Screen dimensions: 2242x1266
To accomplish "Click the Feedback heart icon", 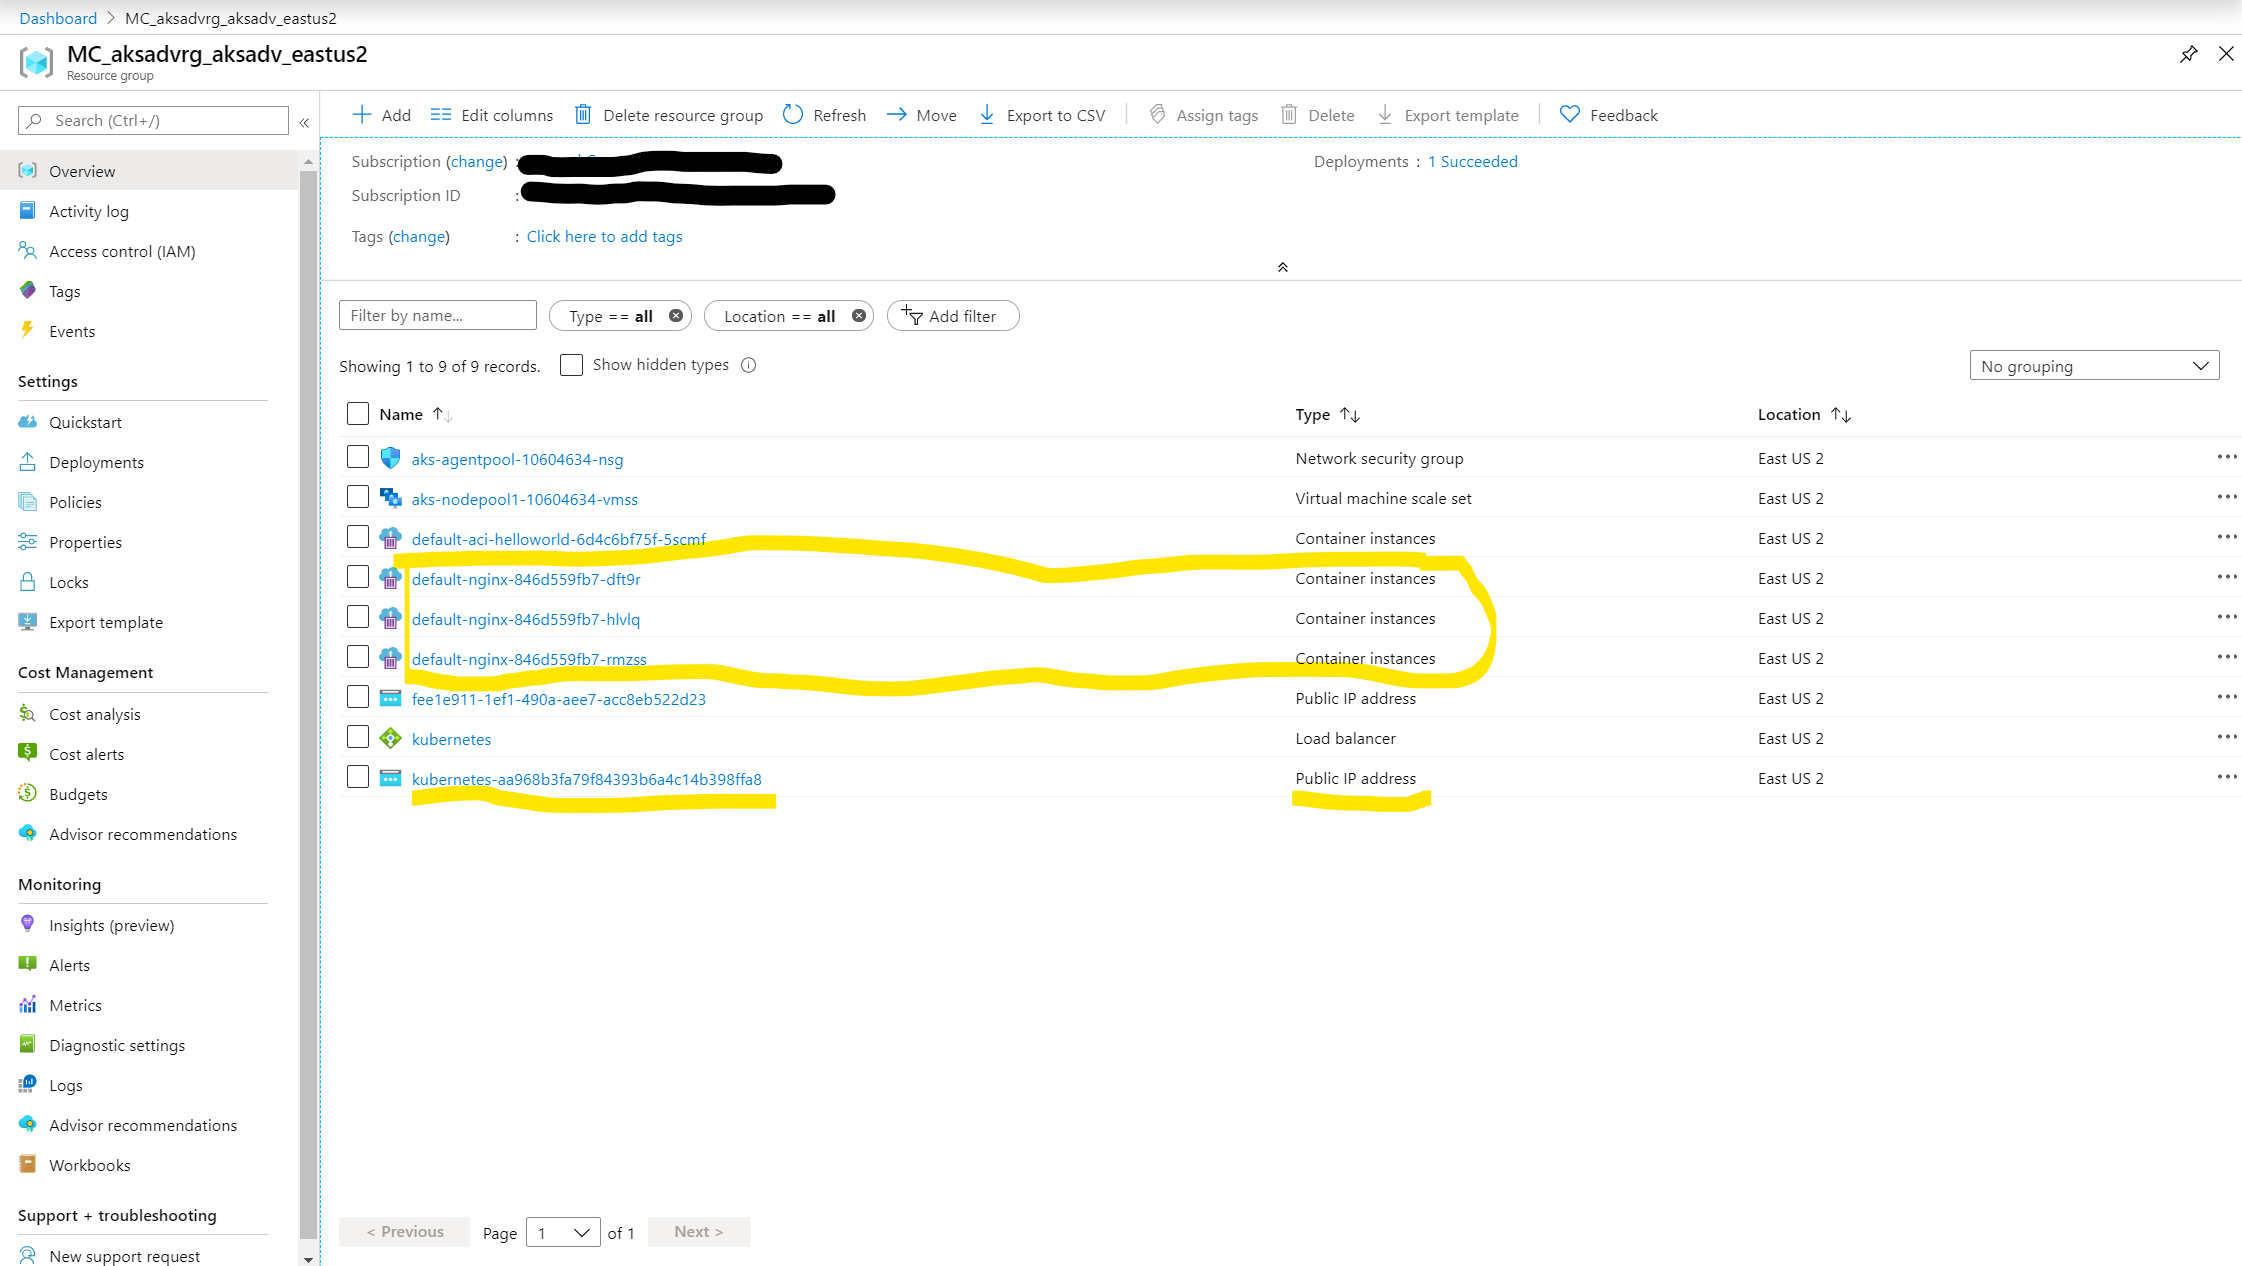I will [1570, 115].
